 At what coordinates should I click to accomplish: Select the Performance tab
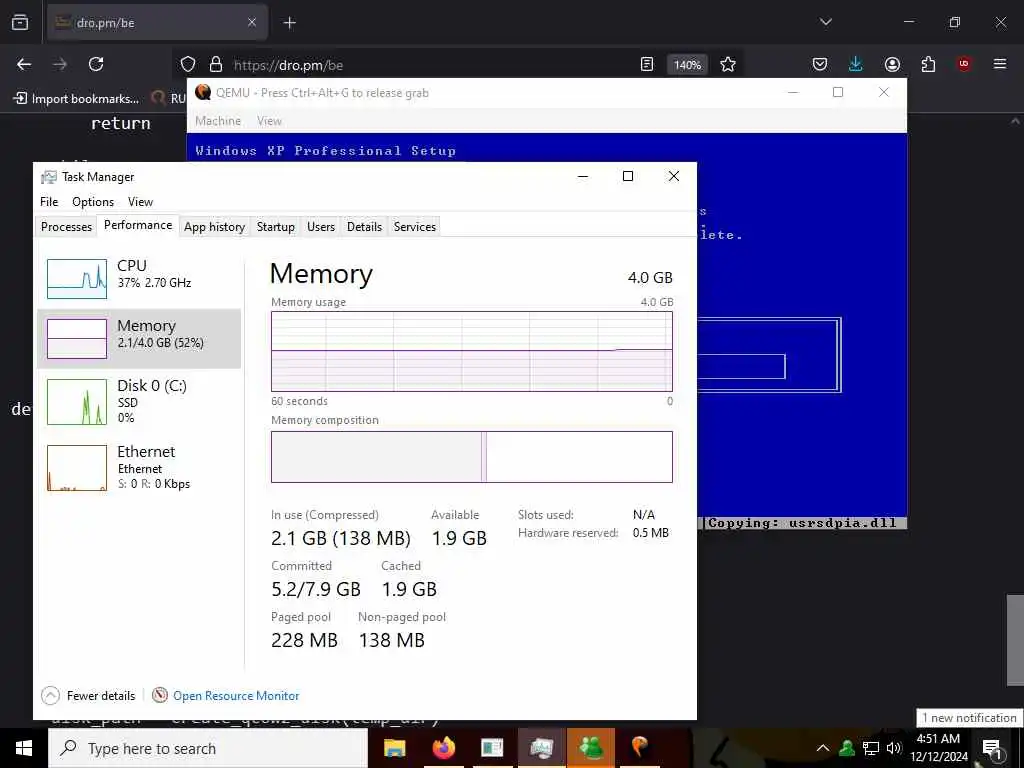click(138, 225)
